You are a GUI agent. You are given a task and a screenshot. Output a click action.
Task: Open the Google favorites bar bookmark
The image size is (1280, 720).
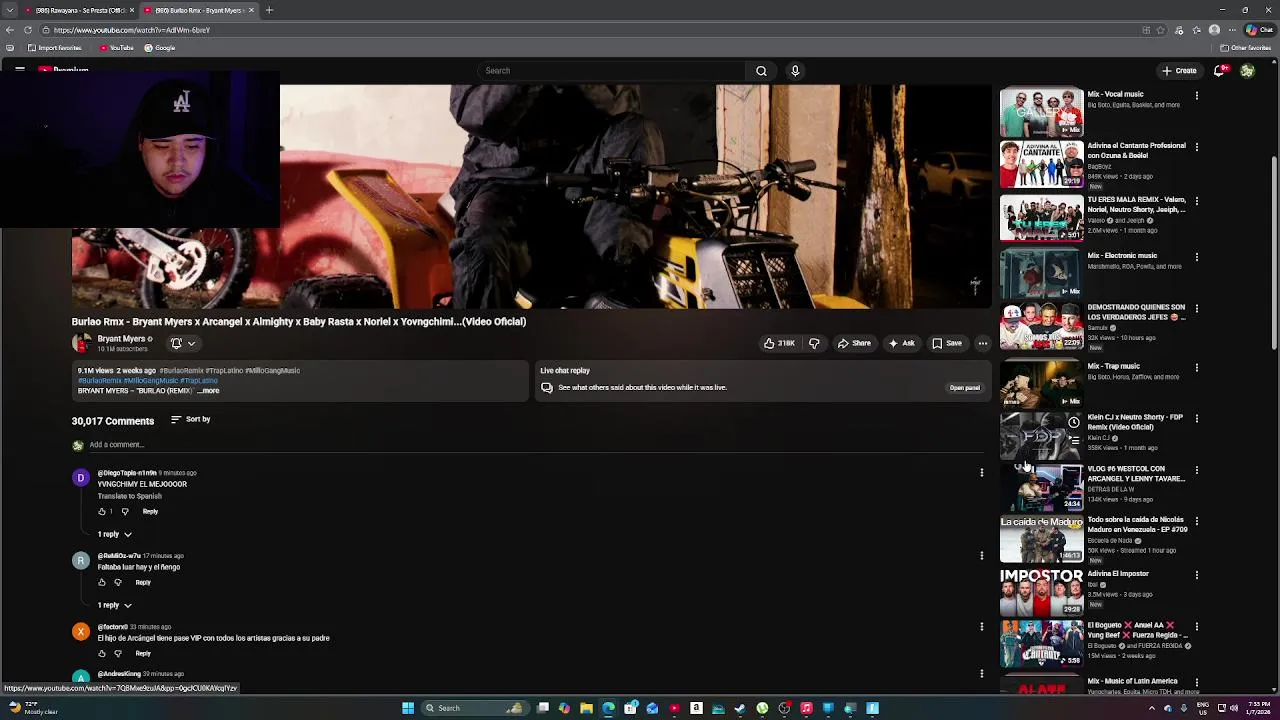point(159,48)
